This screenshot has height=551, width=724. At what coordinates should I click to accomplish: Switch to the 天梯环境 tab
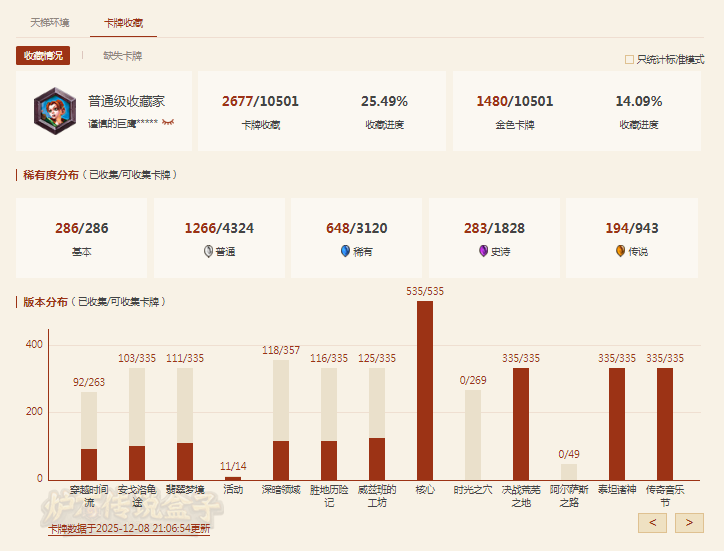coord(50,21)
